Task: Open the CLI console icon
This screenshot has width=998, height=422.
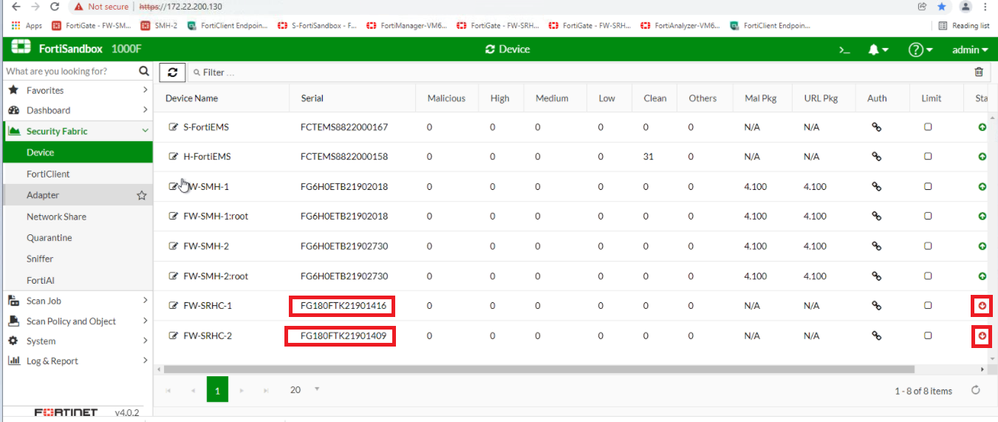Action: pyautogui.click(x=845, y=50)
